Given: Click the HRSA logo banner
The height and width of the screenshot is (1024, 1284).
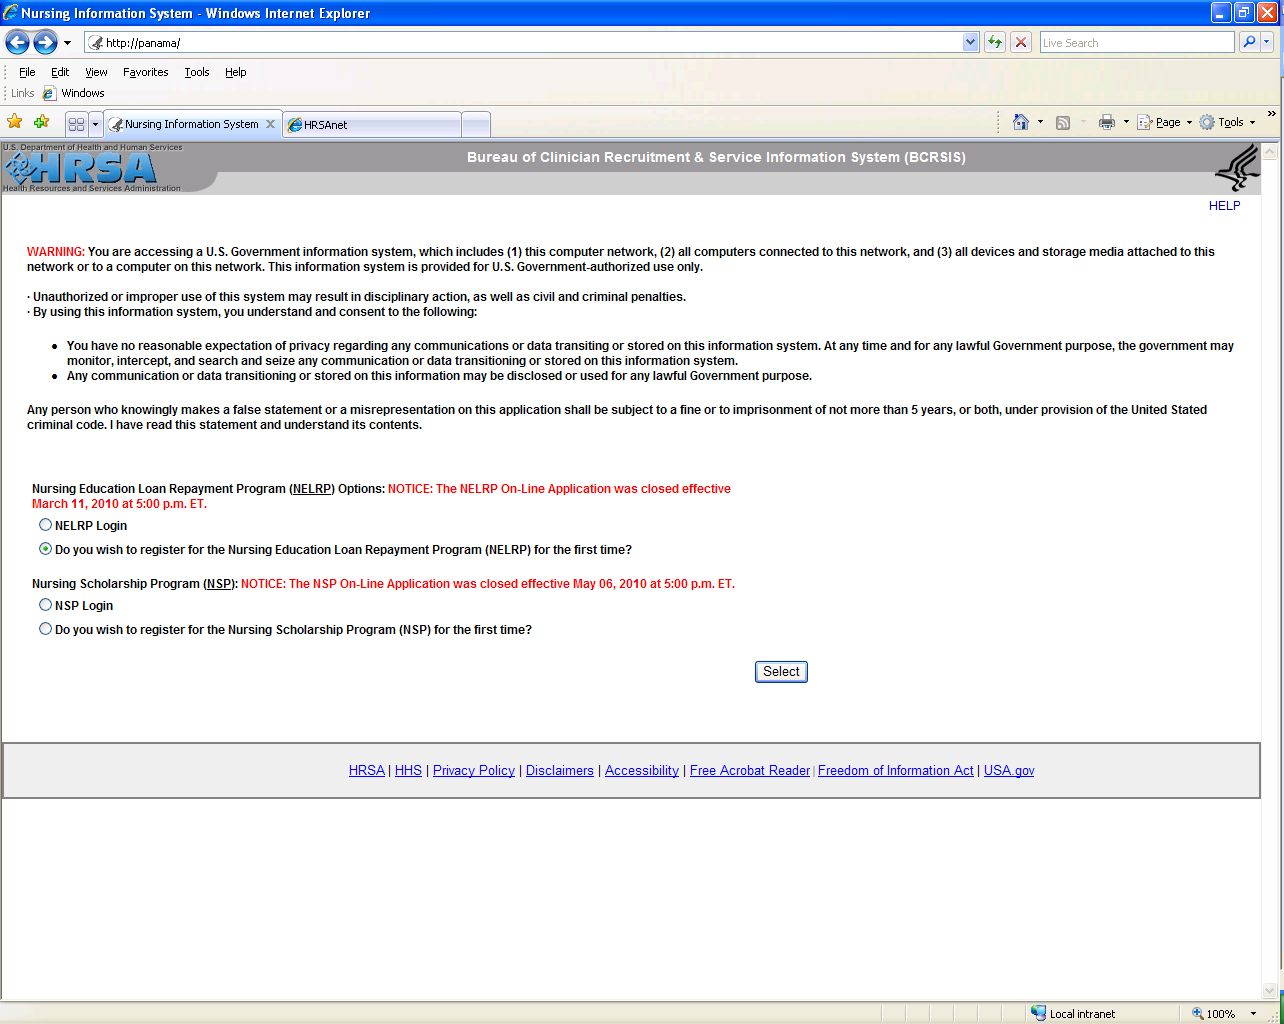Looking at the screenshot, I should tap(92, 167).
